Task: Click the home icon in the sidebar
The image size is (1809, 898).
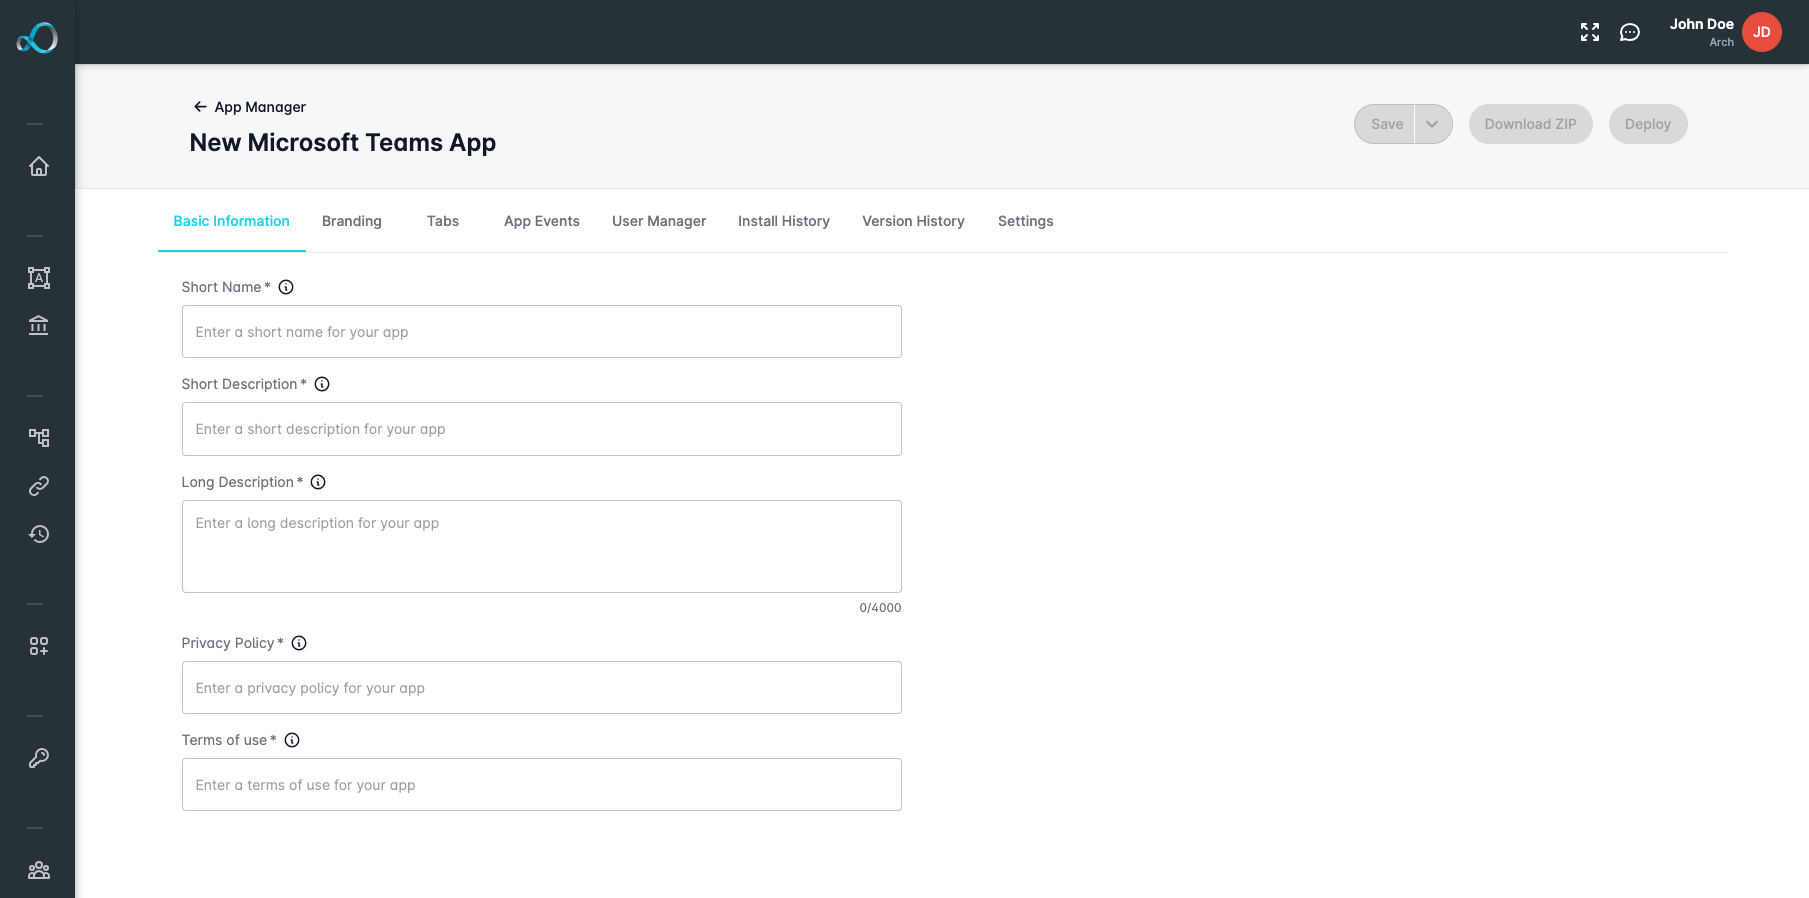Action: coord(38,166)
